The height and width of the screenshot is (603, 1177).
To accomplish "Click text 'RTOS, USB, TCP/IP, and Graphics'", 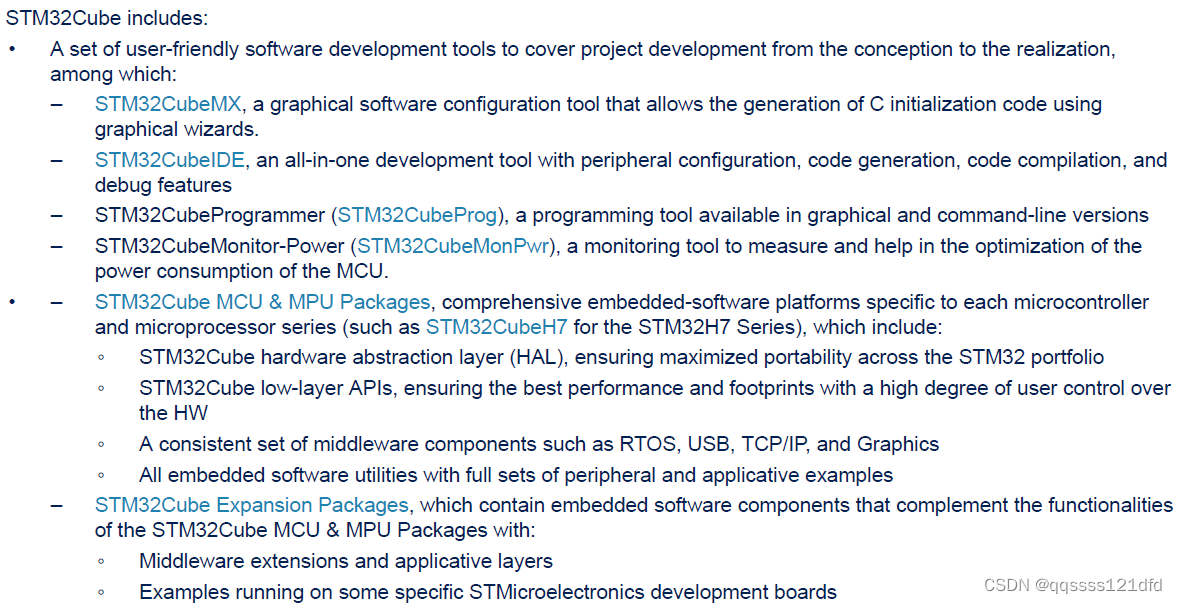I will (x=780, y=444).
